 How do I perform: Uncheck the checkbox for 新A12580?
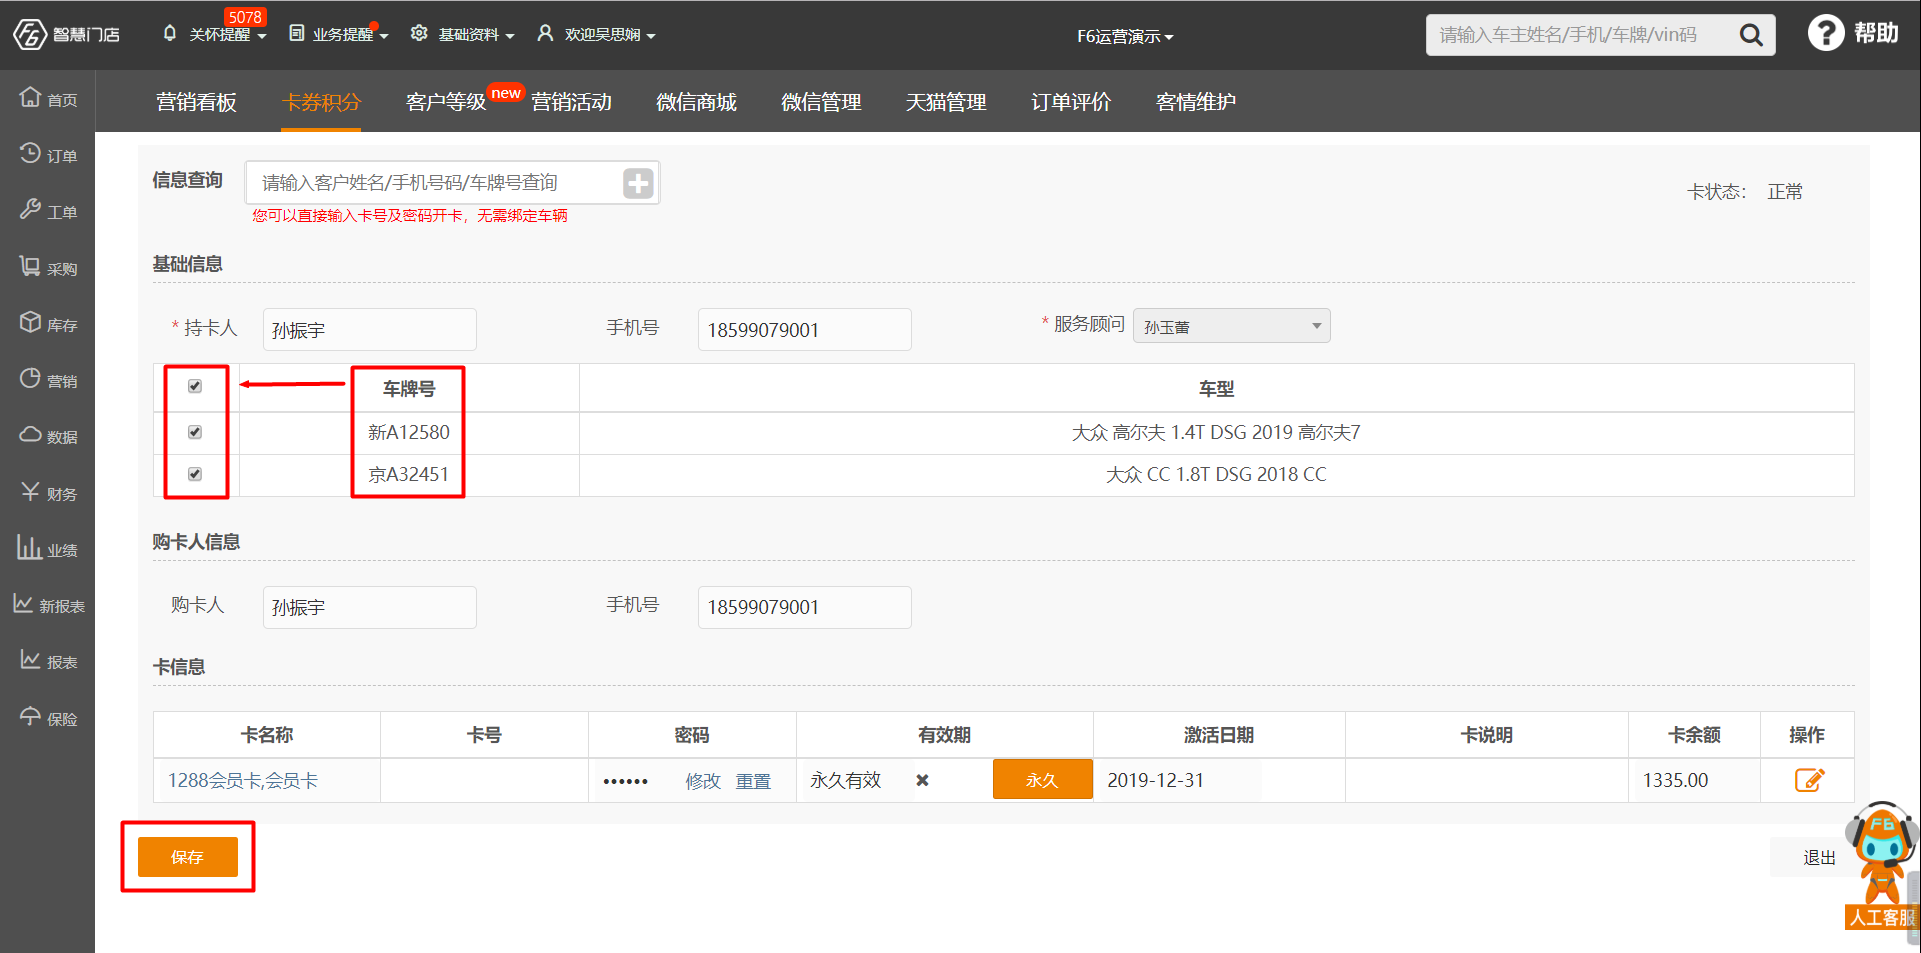coord(195,432)
